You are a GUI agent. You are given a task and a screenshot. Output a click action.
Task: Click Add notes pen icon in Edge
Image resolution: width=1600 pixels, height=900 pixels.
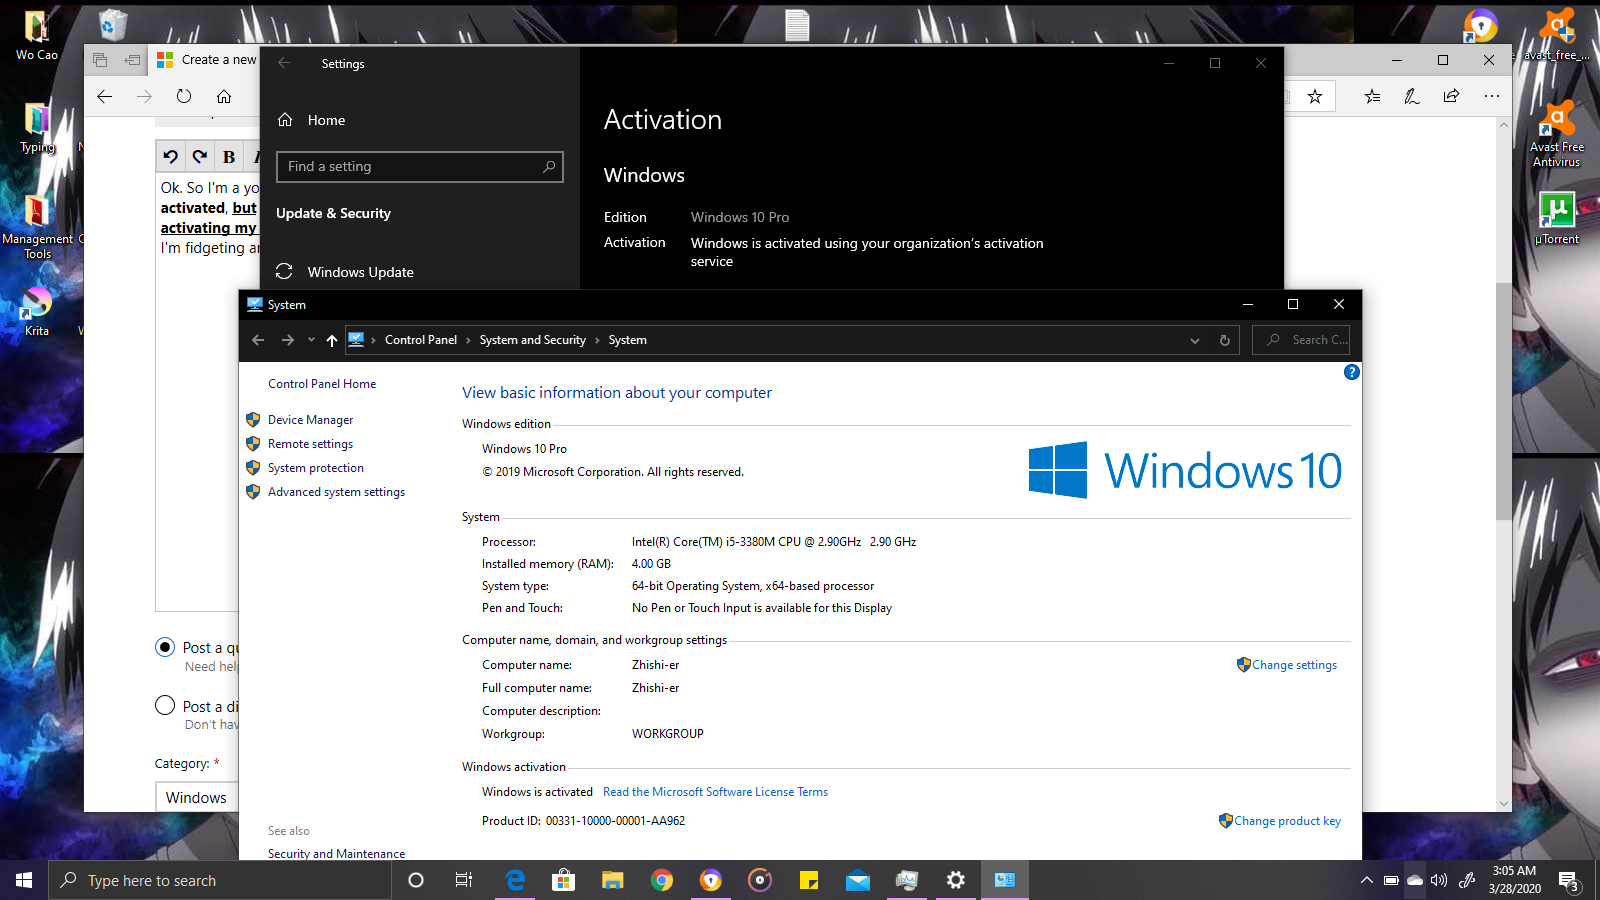click(x=1411, y=96)
